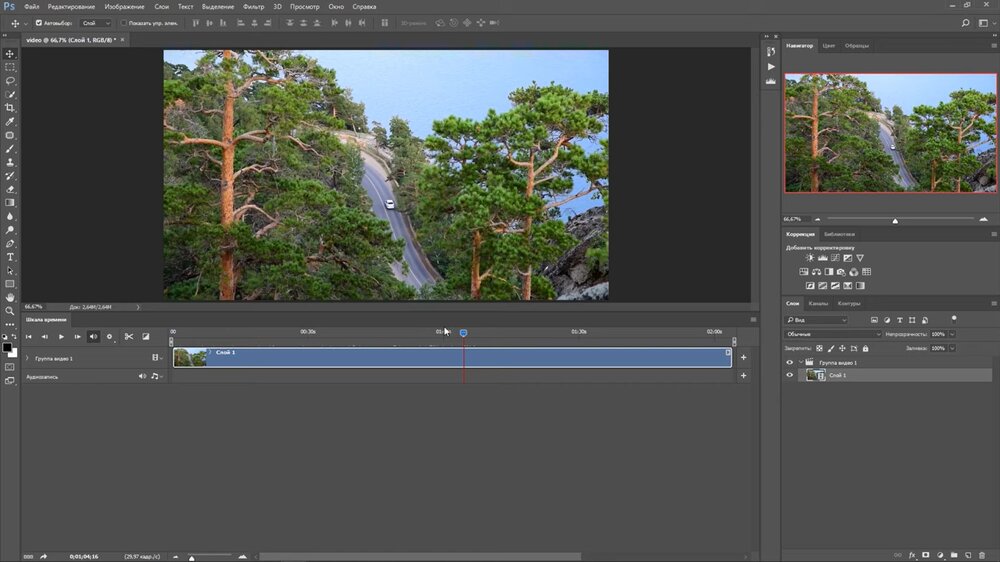Jump to first frame in timeline

pos(28,337)
